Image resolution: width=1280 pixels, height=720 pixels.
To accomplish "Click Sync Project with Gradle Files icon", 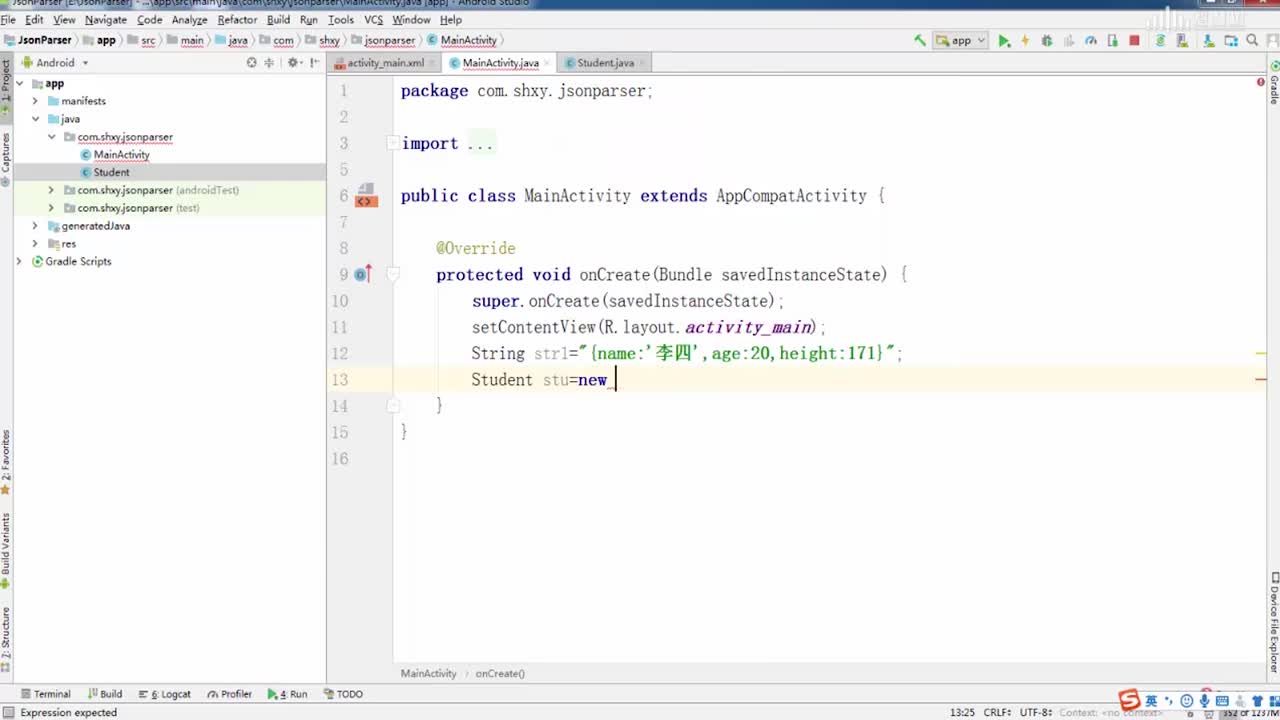I will point(1160,41).
